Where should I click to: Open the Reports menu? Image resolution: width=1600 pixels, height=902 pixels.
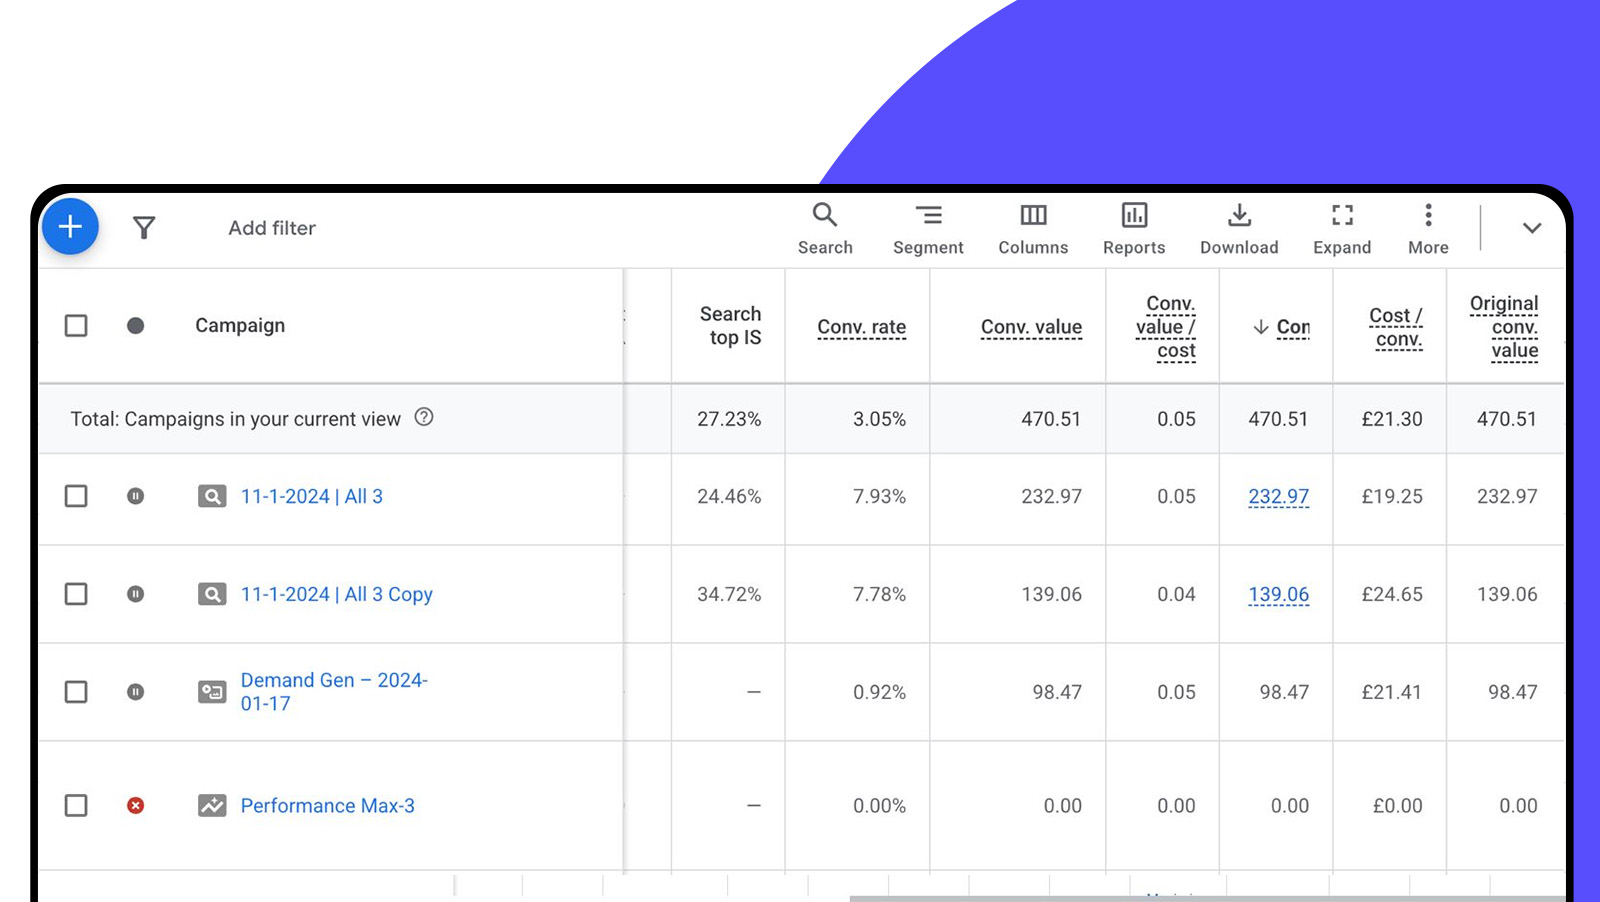1134,229
